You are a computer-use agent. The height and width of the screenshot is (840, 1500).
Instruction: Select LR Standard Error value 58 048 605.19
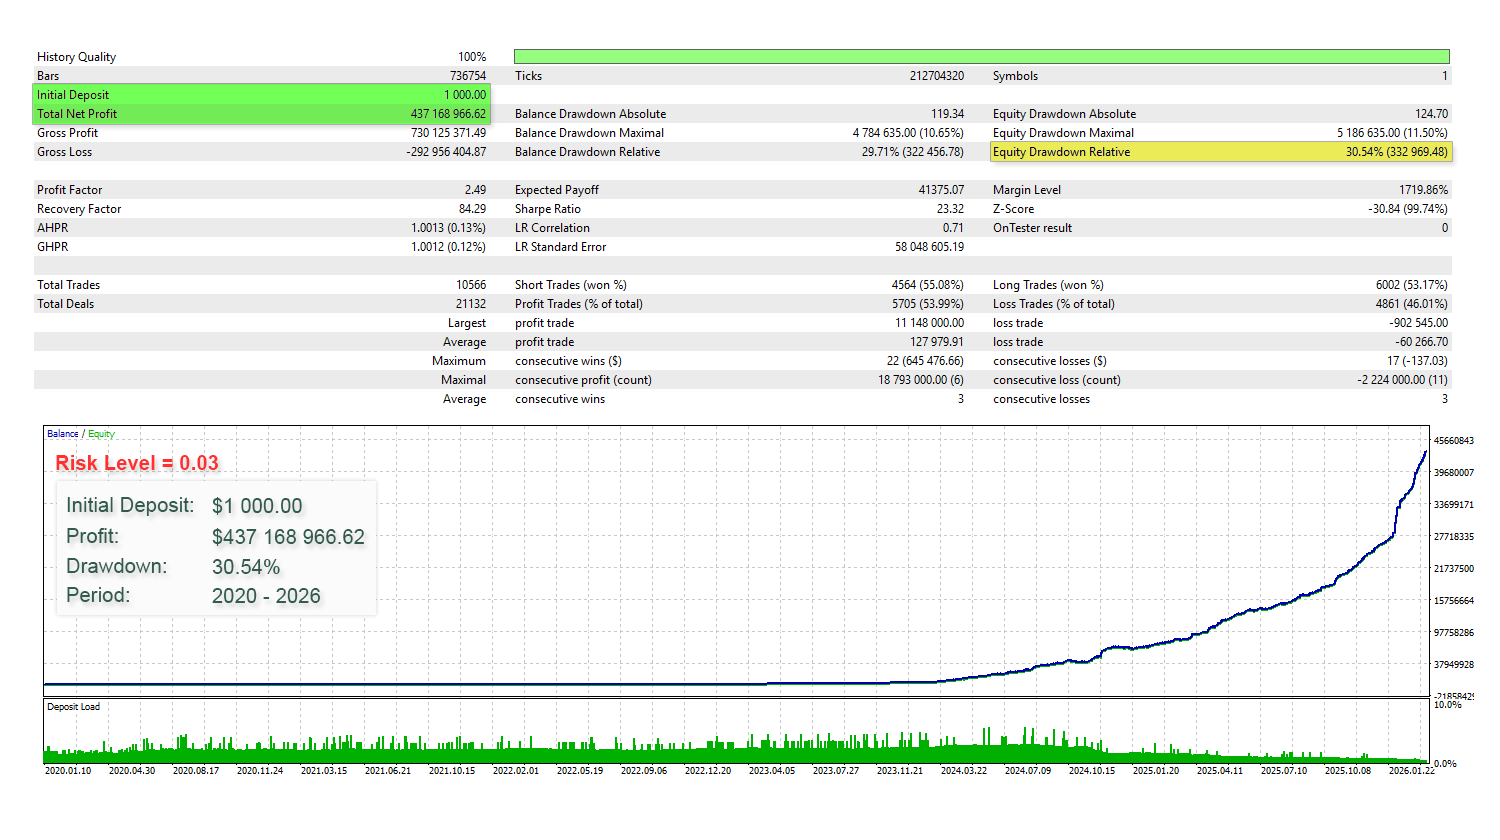click(x=929, y=247)
